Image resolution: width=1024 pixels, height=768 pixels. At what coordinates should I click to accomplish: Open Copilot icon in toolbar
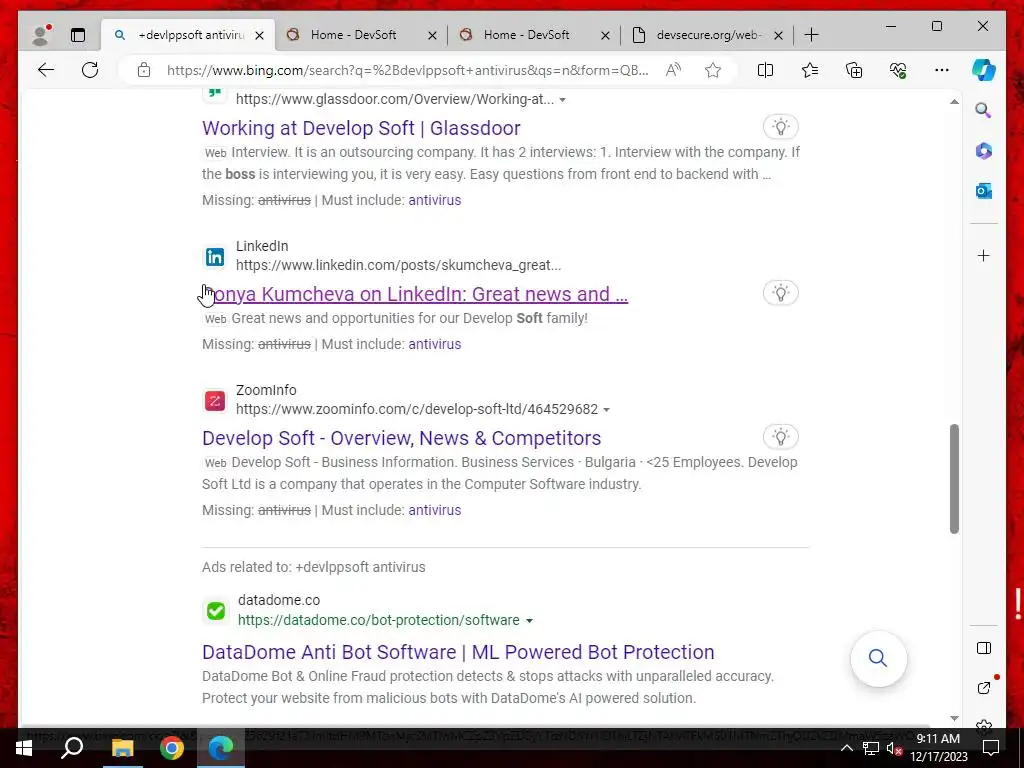(984, 70)
